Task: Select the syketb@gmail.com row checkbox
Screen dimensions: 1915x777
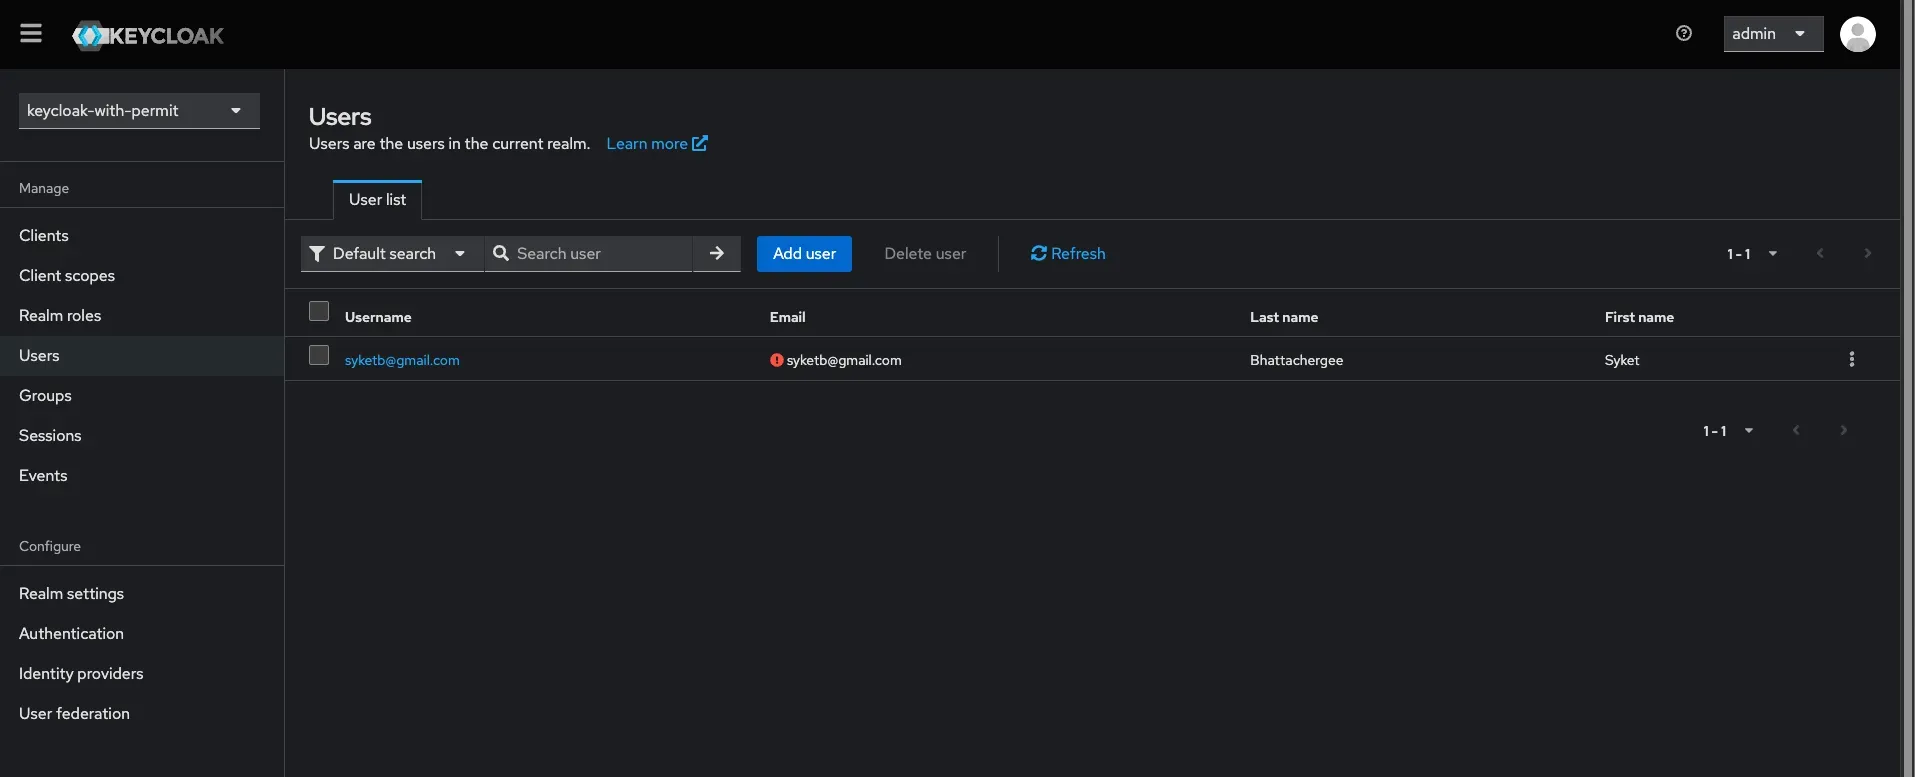Action: pyautogui.click(x=319, y=356)
